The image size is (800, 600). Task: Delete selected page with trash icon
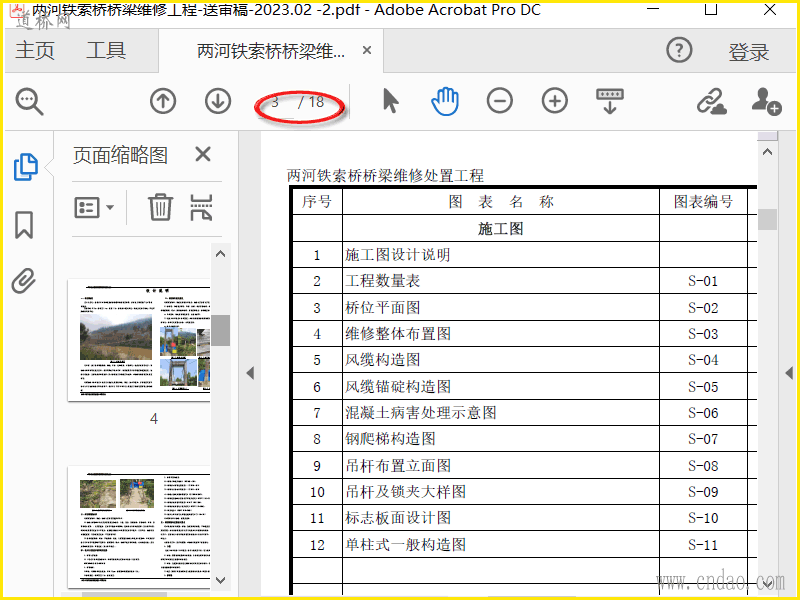[x=160, y=207]
